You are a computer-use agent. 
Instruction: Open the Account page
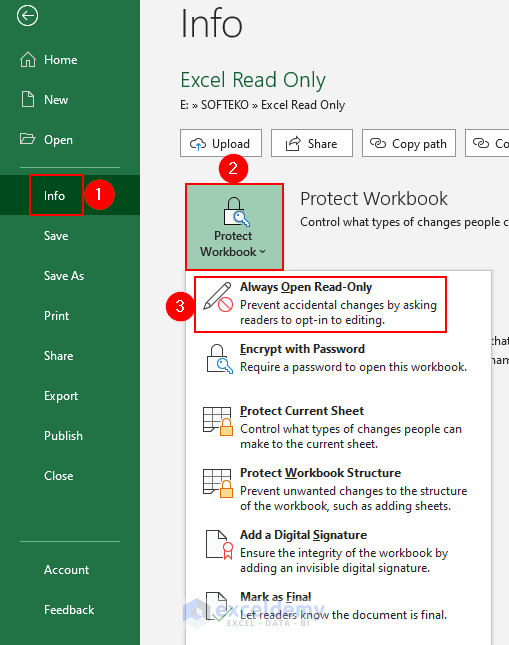tap(70, 569)
